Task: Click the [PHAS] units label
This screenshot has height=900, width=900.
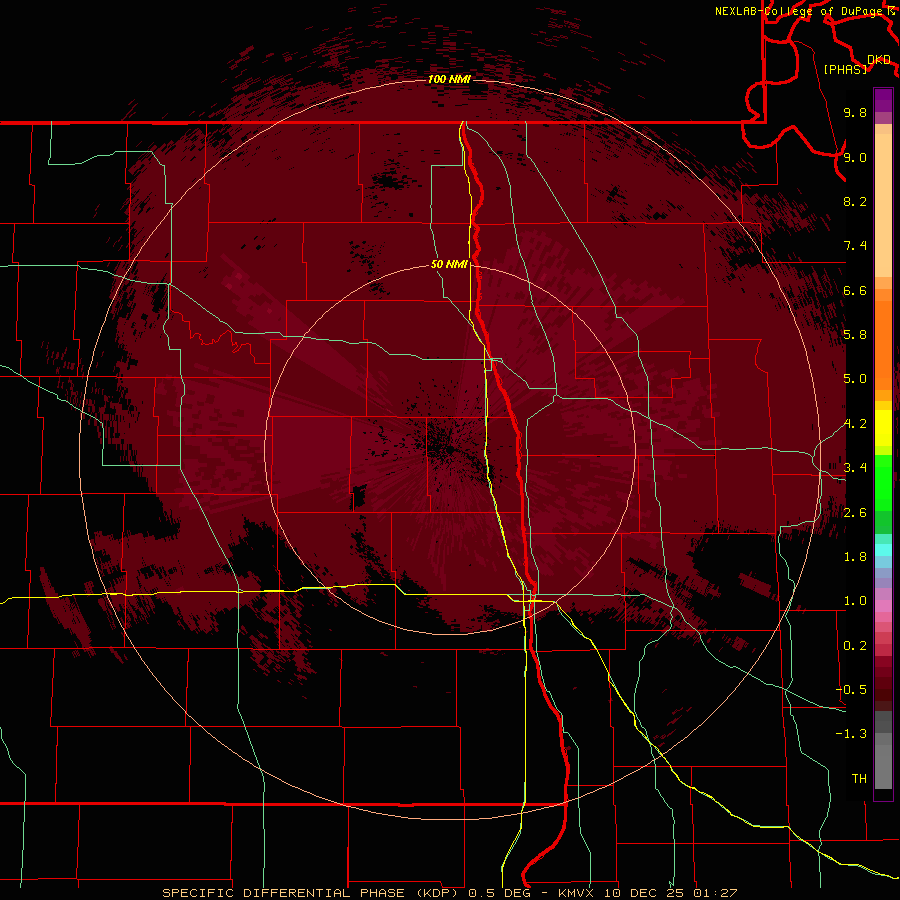Action: (x=845, y=69)
